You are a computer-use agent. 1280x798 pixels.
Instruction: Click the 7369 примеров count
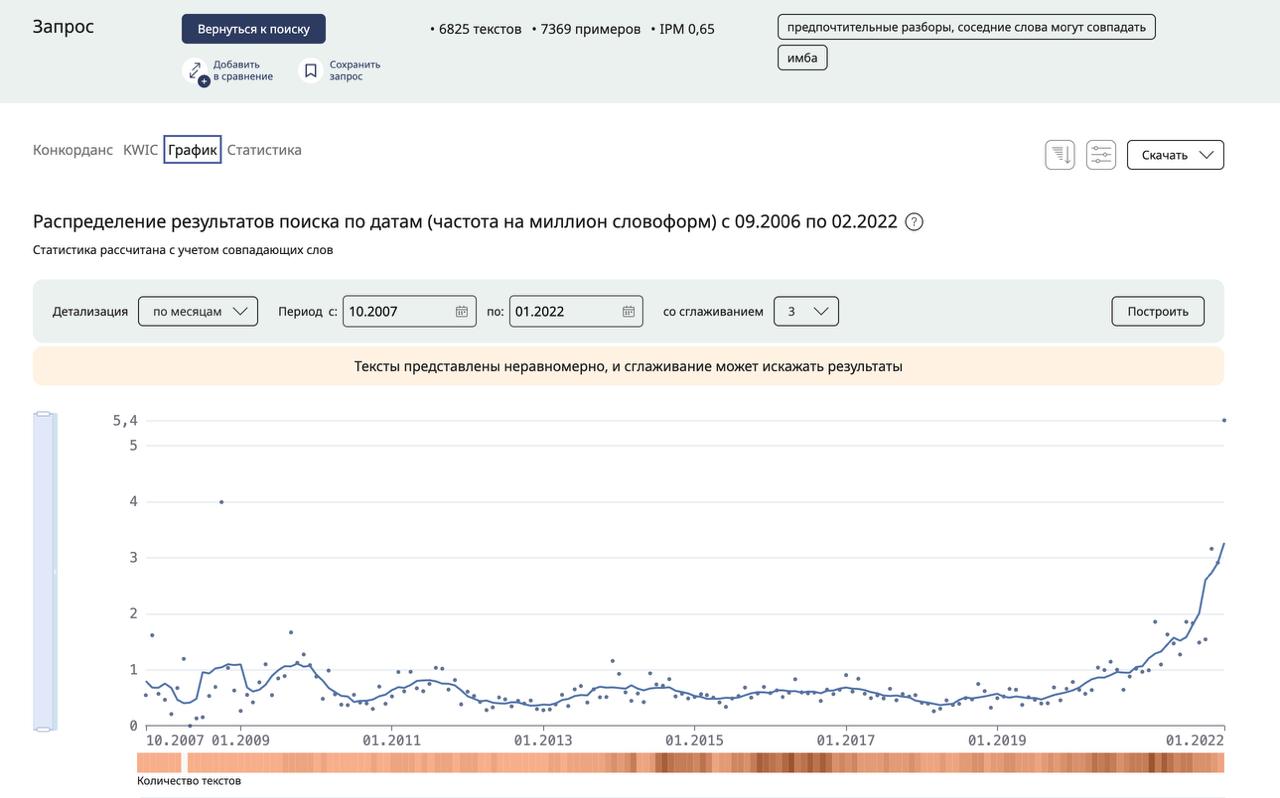591,29
